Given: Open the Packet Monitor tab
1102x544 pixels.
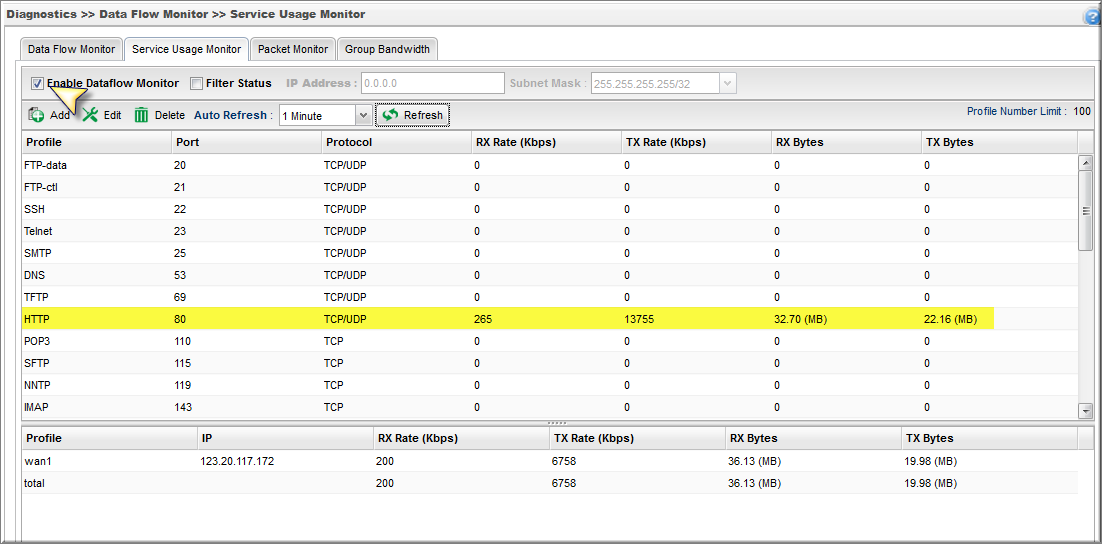Looking at the screenshot, I should pos(292,49).
